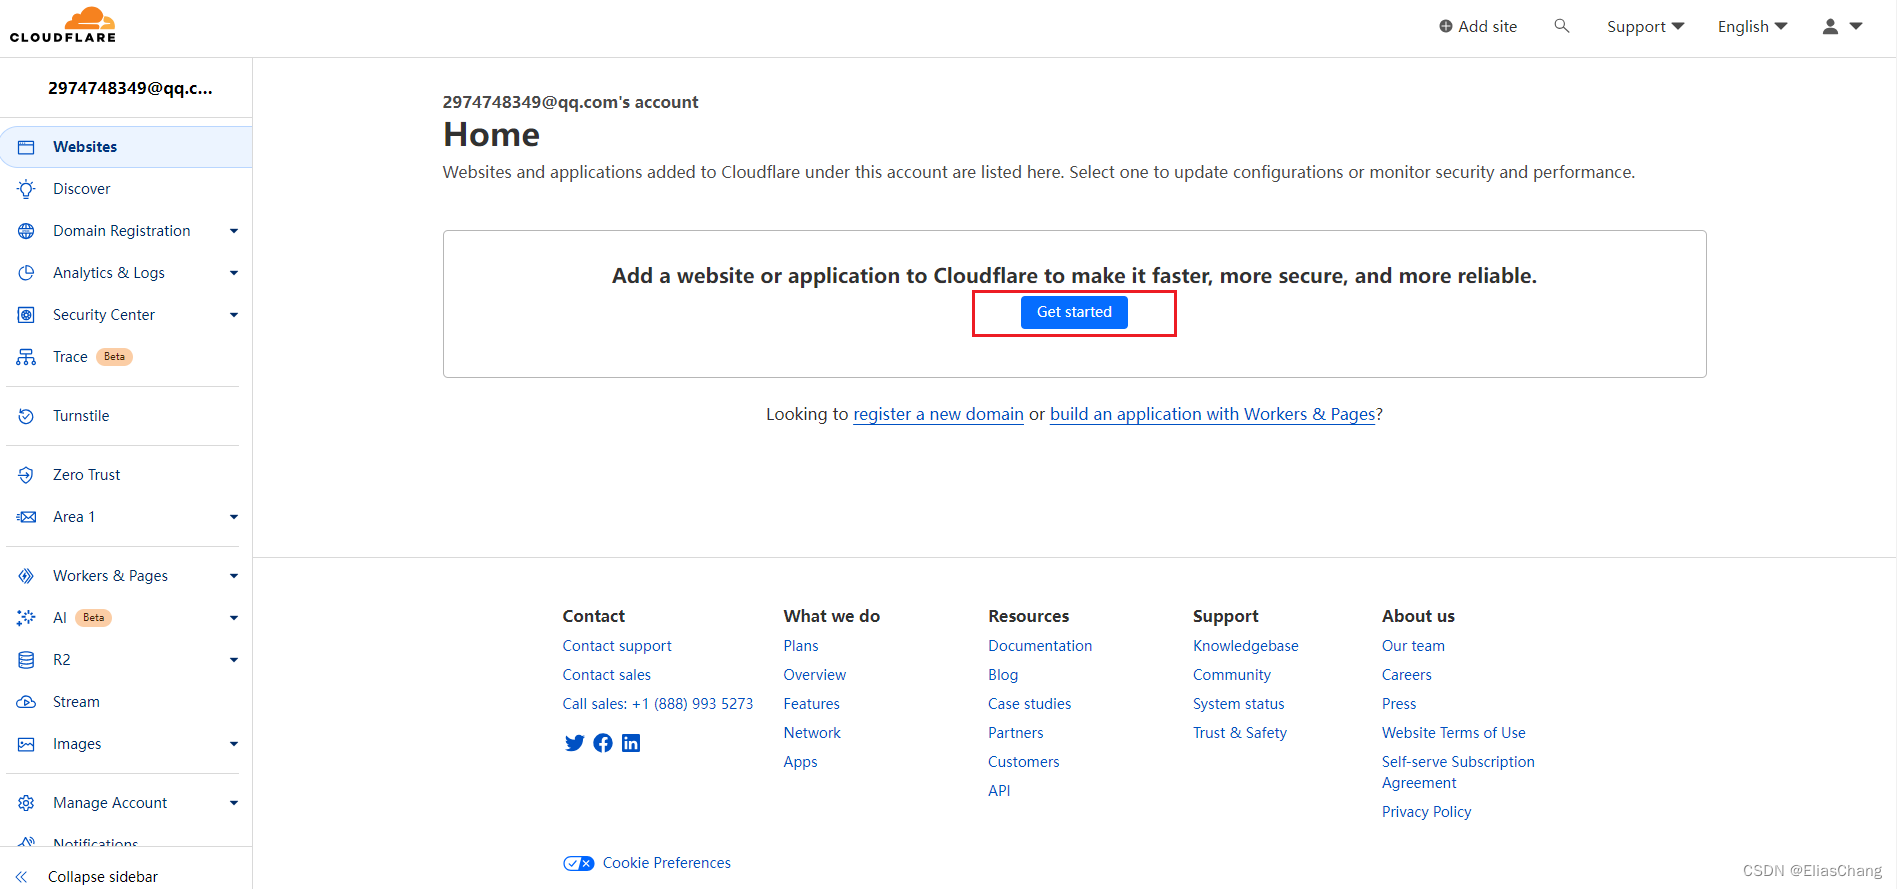
Task: Click the Stream cloud icon
Action: [x=26, y=702]
